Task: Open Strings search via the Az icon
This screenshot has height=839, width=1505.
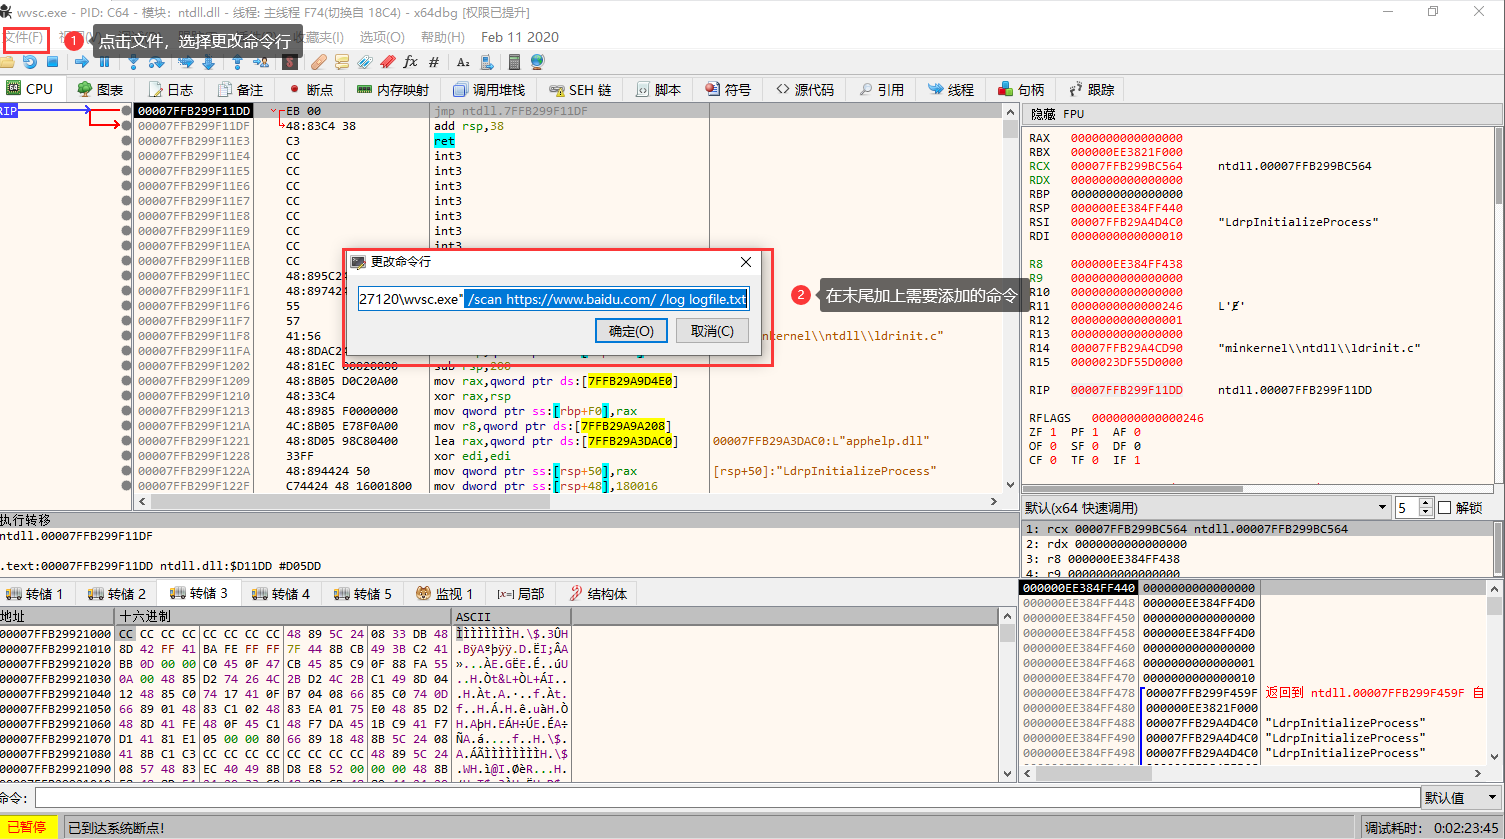Action: click(463, 62)
